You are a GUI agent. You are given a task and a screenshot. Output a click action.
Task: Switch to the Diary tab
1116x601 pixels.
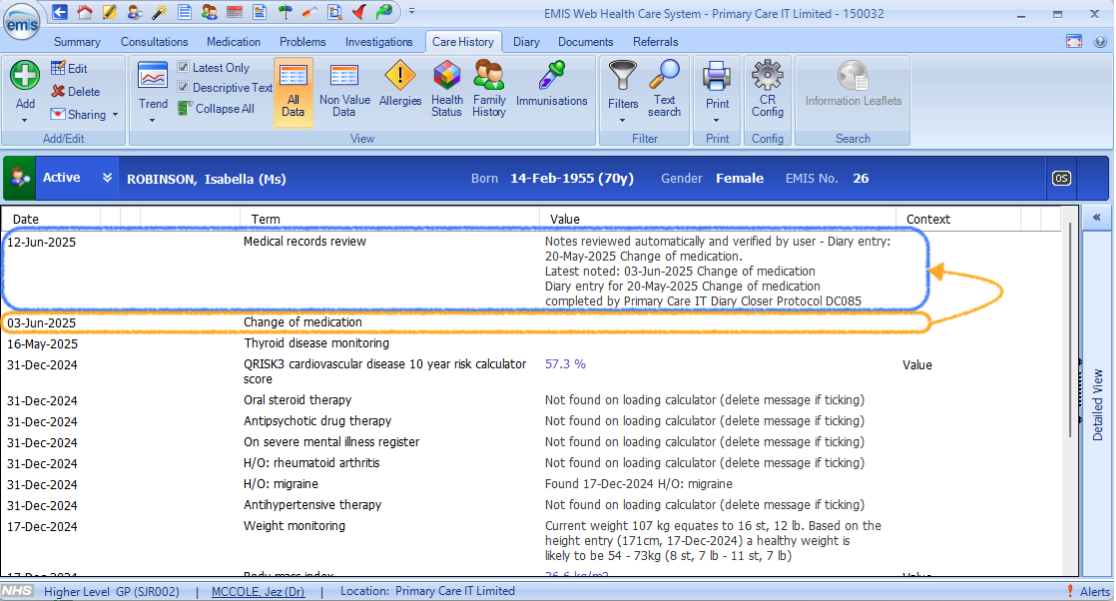[x=526, y=42]
